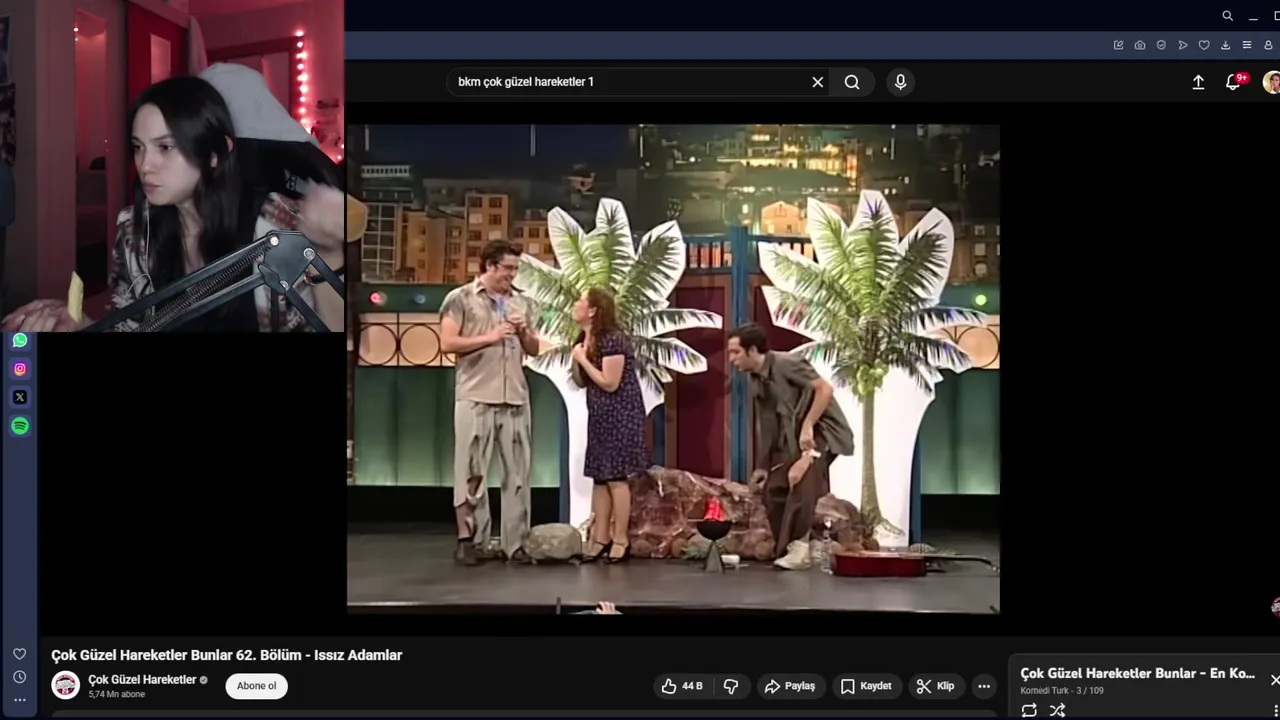
Task: Open the YouTube upload/create icon
Action: (x=1198, y=82)
